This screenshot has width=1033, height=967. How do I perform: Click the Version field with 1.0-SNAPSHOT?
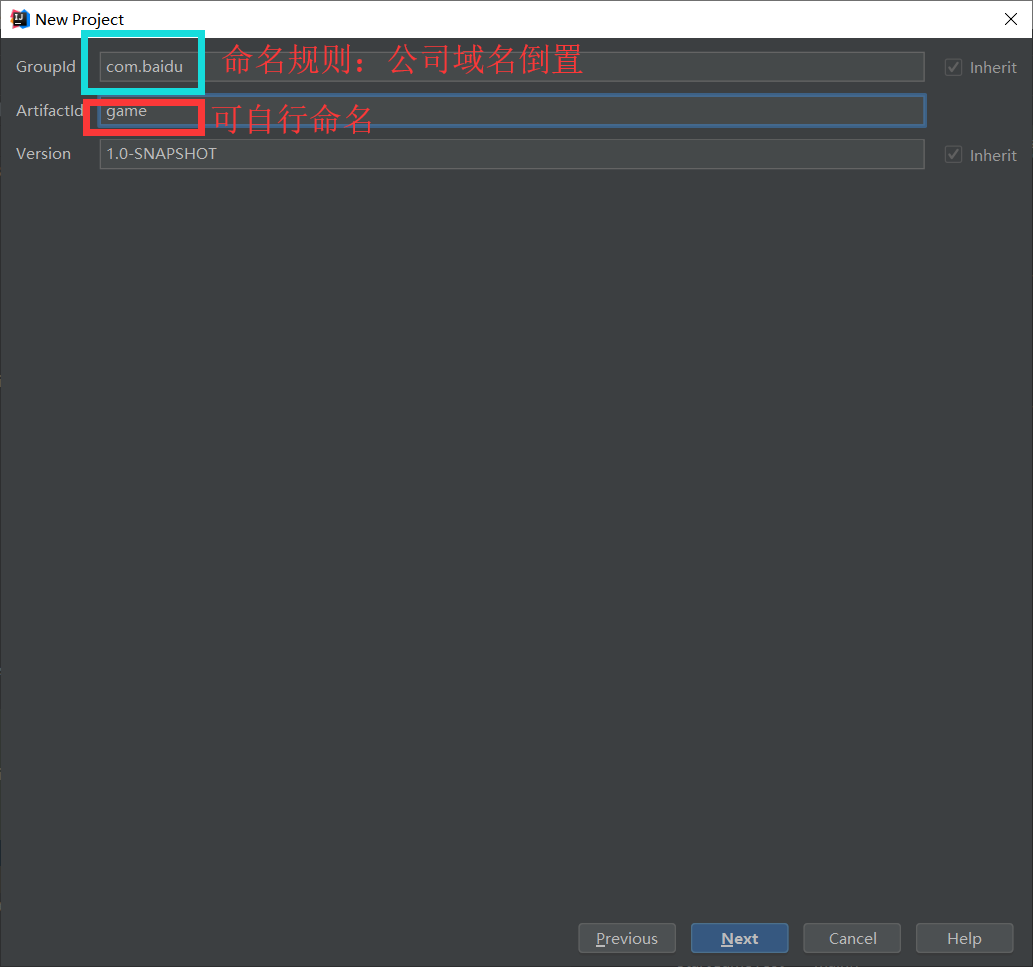[x=400, y=153]
